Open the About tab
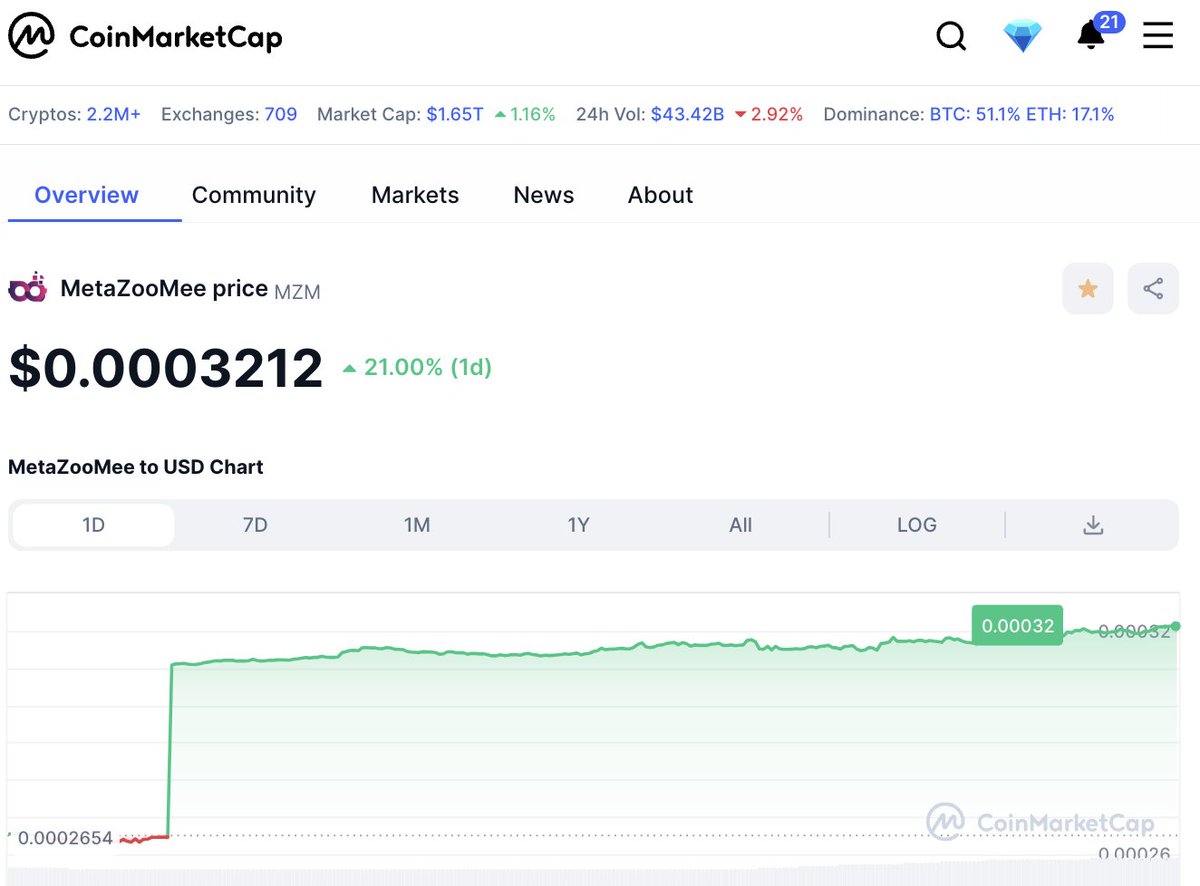1200x886 pixels. pos(660,195)
